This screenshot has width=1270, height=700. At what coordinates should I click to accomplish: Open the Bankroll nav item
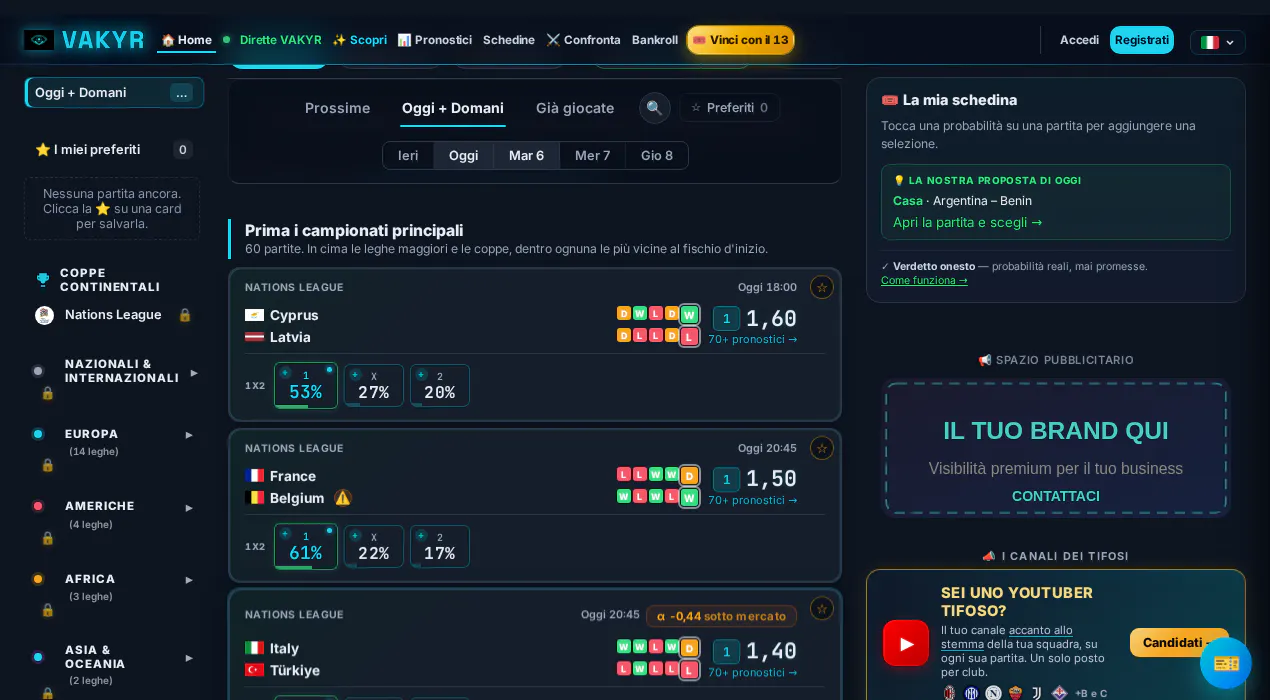point(655,40)
